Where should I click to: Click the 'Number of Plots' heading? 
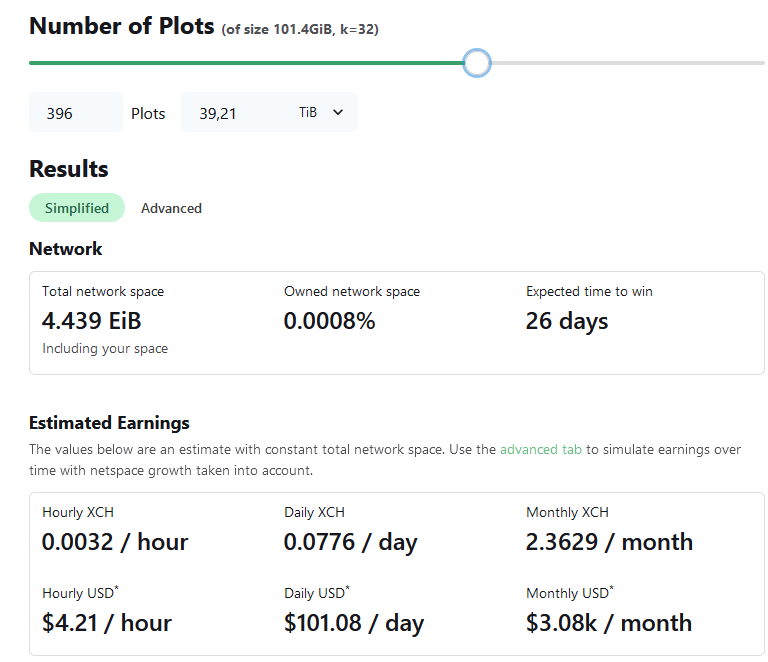click(x=122, y=26)
